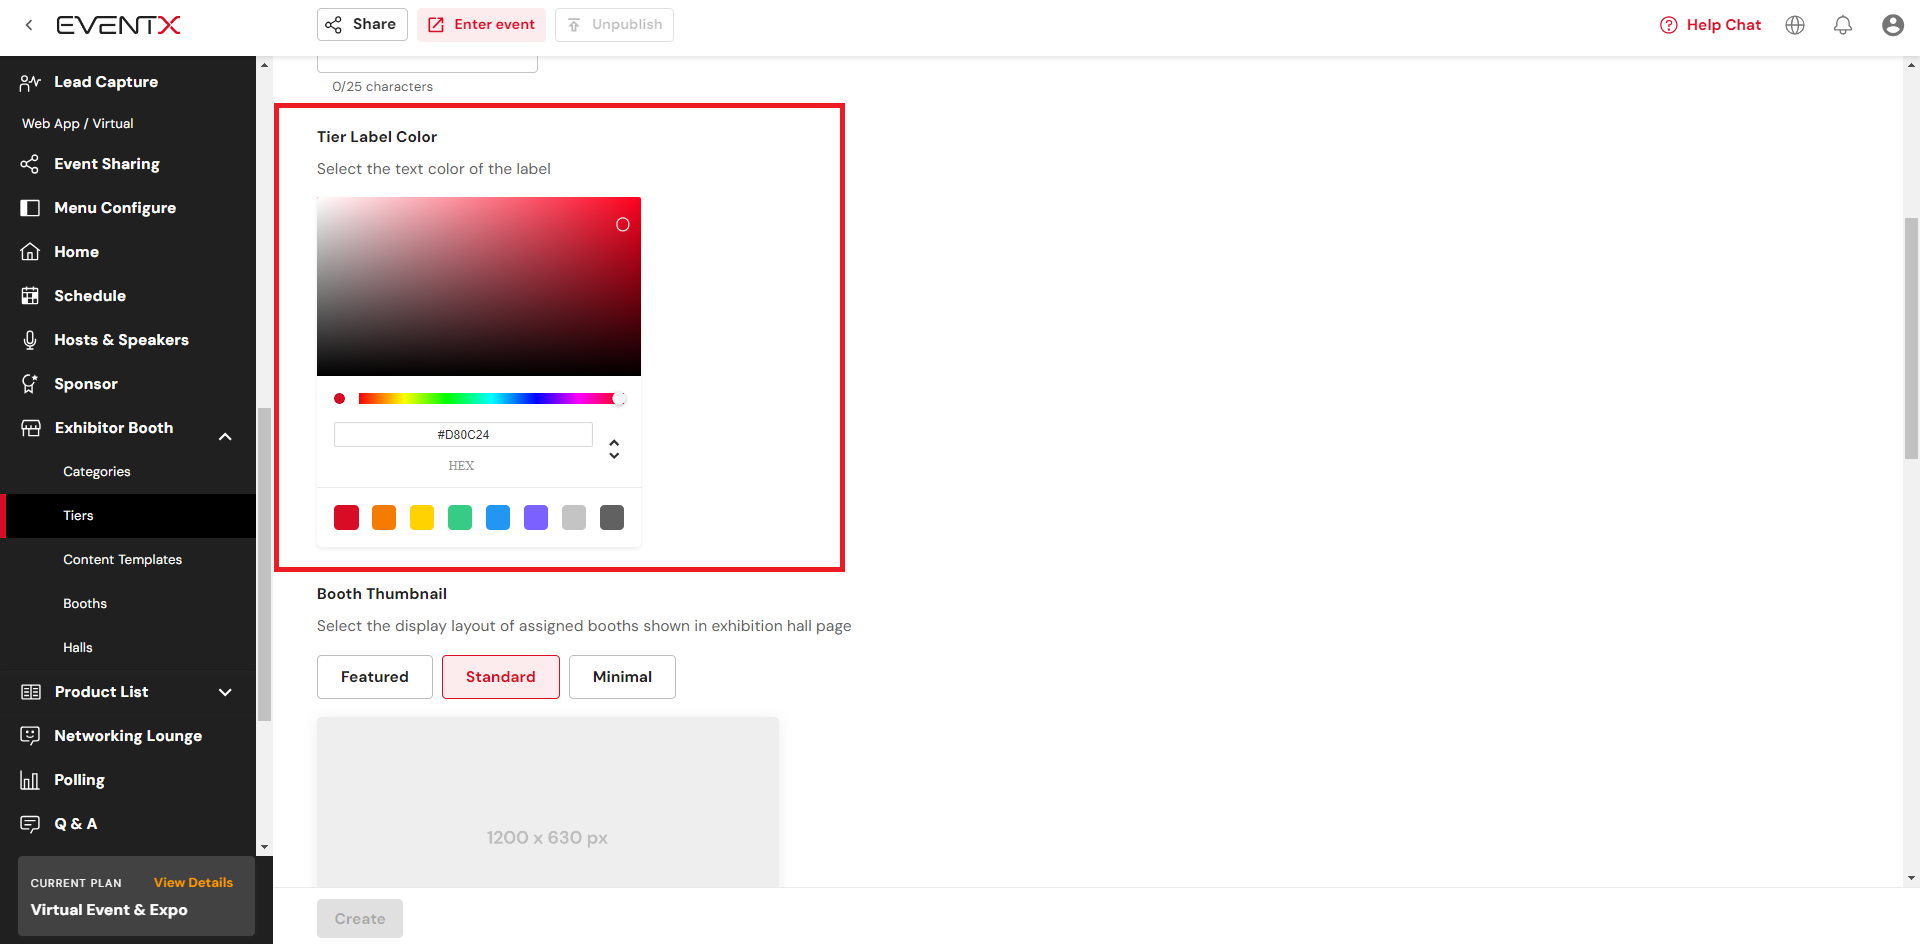Click the Menu Configure icon
This screenshot has height=944, width=1920.
coord(30,208)
